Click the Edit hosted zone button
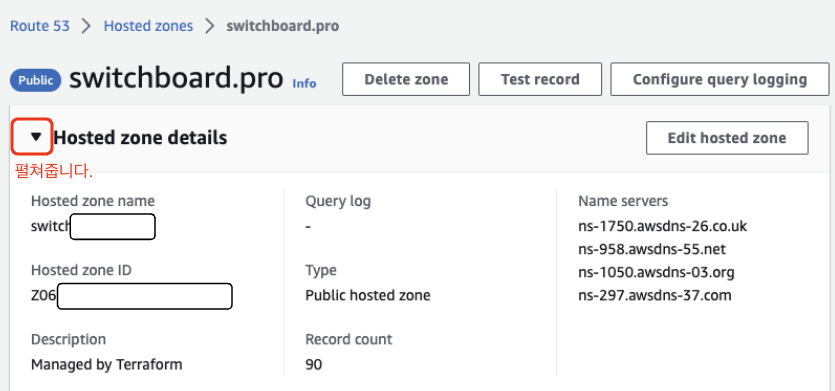The height and width of the screenshot is (391, 835). click(x=727, y=138)
